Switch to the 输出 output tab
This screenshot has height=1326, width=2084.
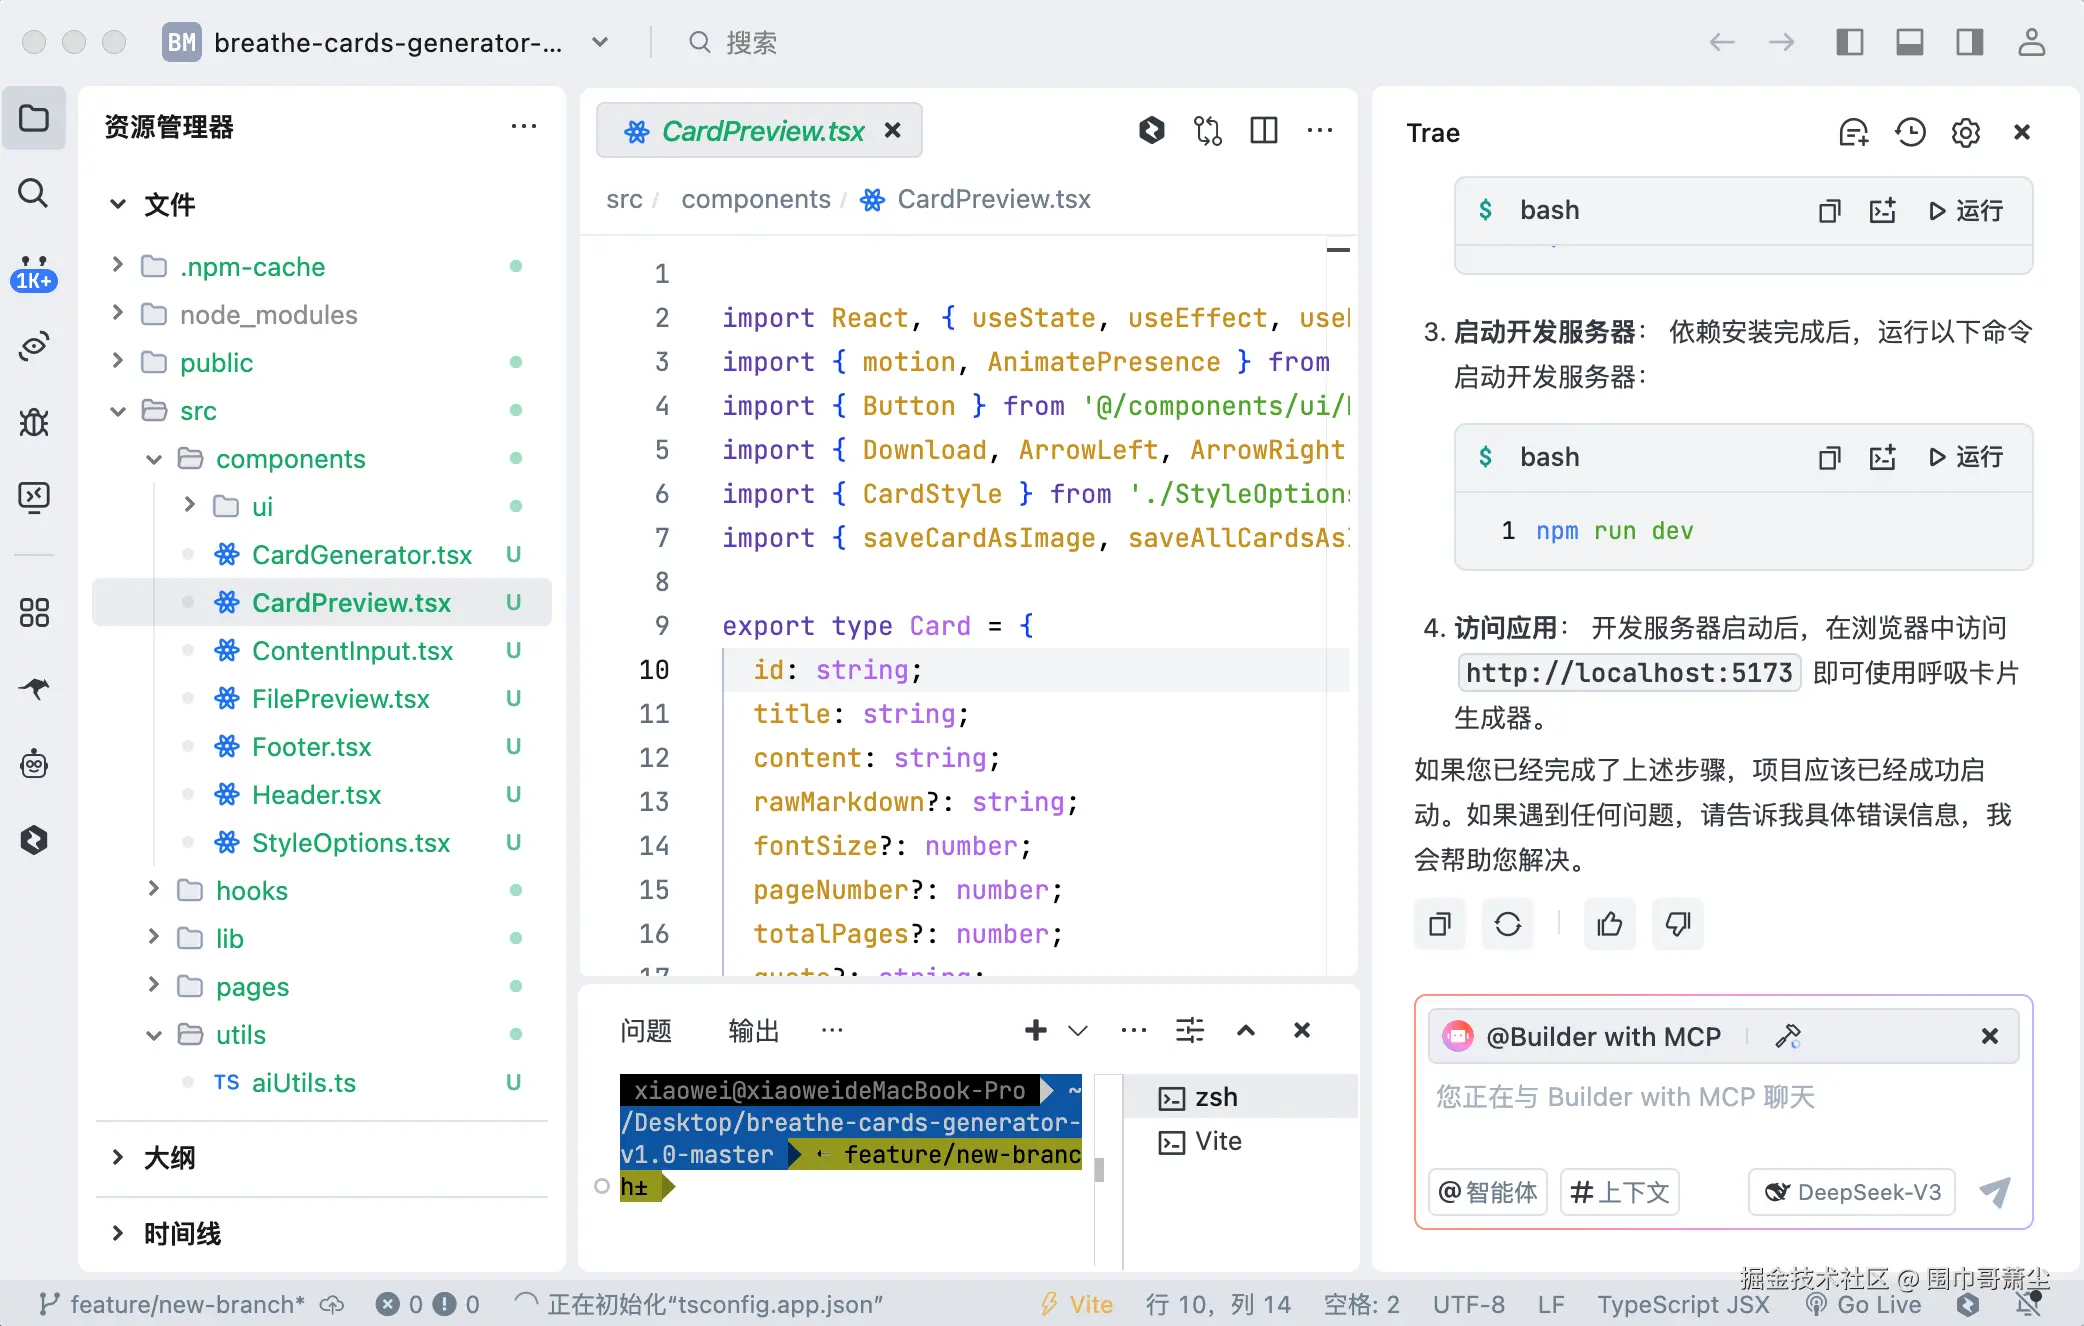753,1030
